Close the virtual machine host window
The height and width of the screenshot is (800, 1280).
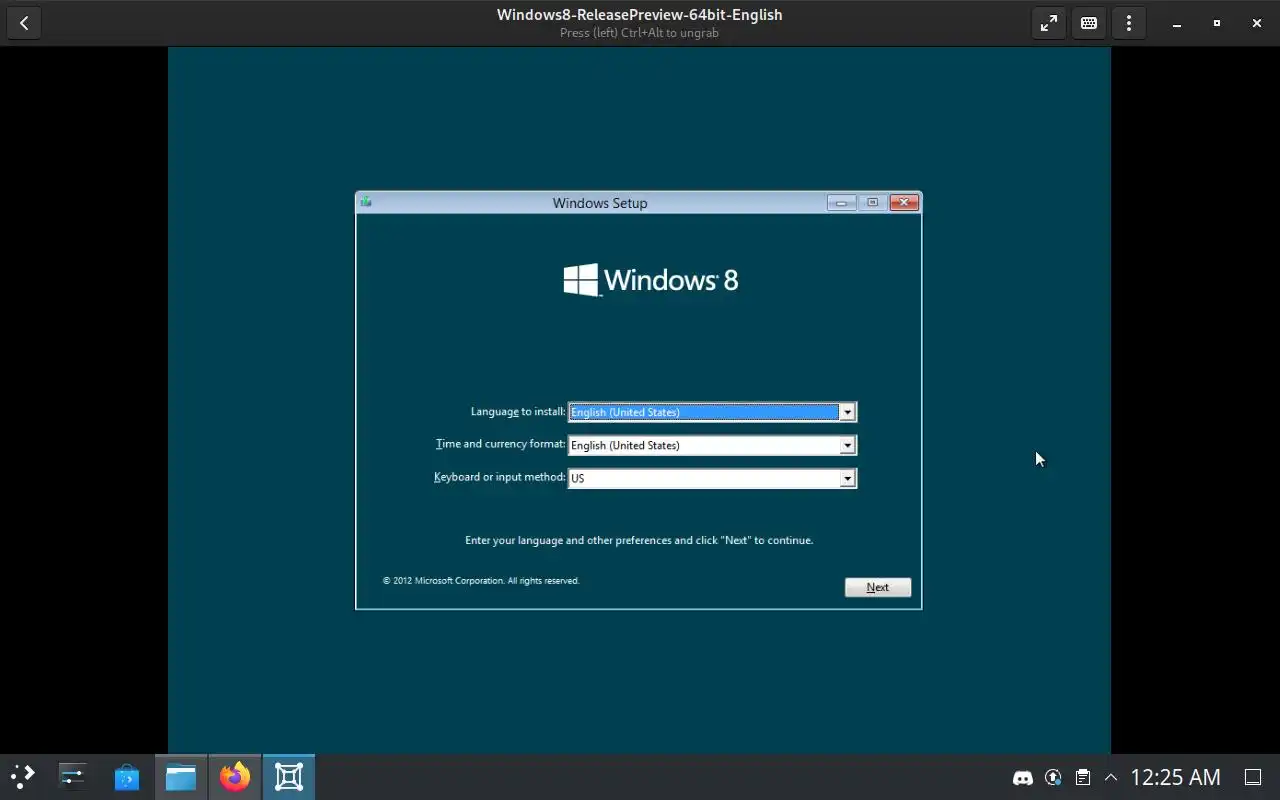tap(1257, 23)
